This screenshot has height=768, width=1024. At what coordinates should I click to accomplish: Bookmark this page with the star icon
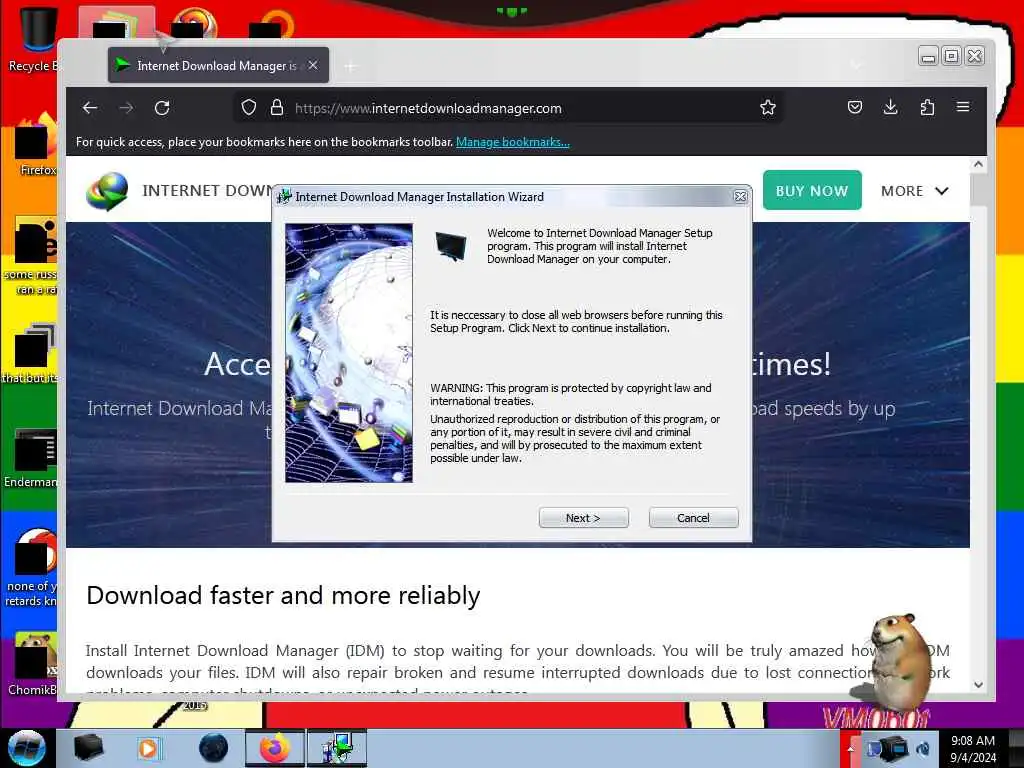(x=767, y=107)
